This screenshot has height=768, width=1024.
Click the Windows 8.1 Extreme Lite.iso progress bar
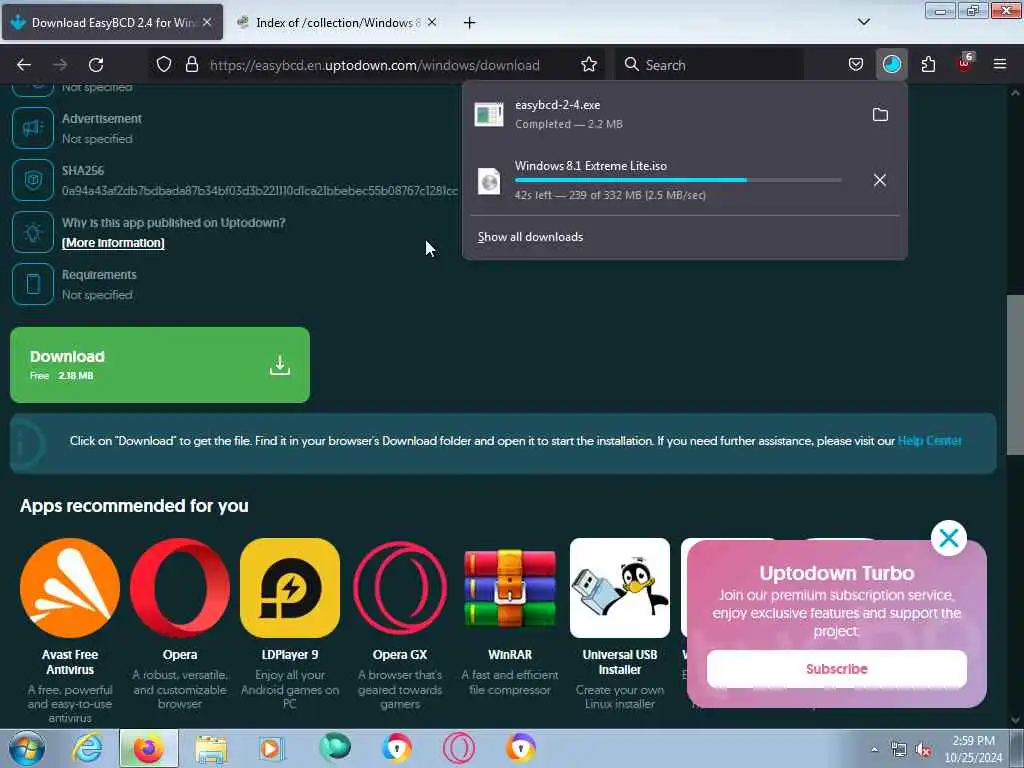click(x=678, y=180)
